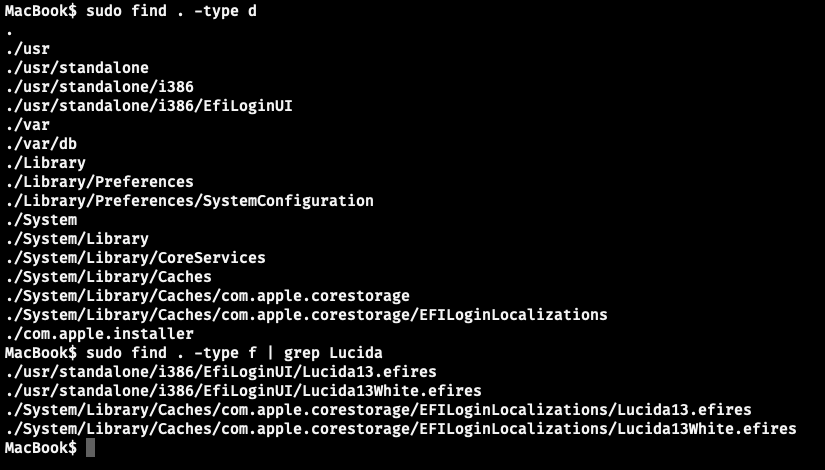Click the EFILoginLocalizations/Lucida13White.efires file path
Image resolution: width=825 pixels, height=470 pixels.
coord(400,429)
